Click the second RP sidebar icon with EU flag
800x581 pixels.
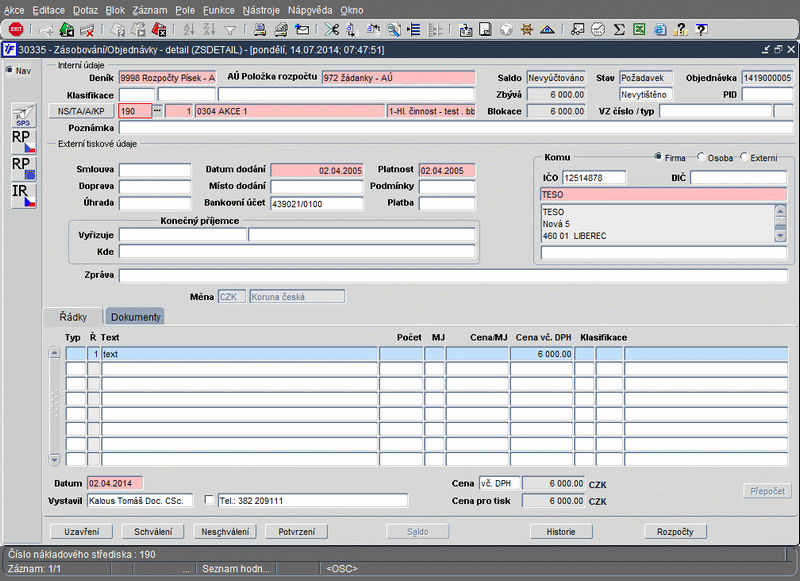pos(23,169)
